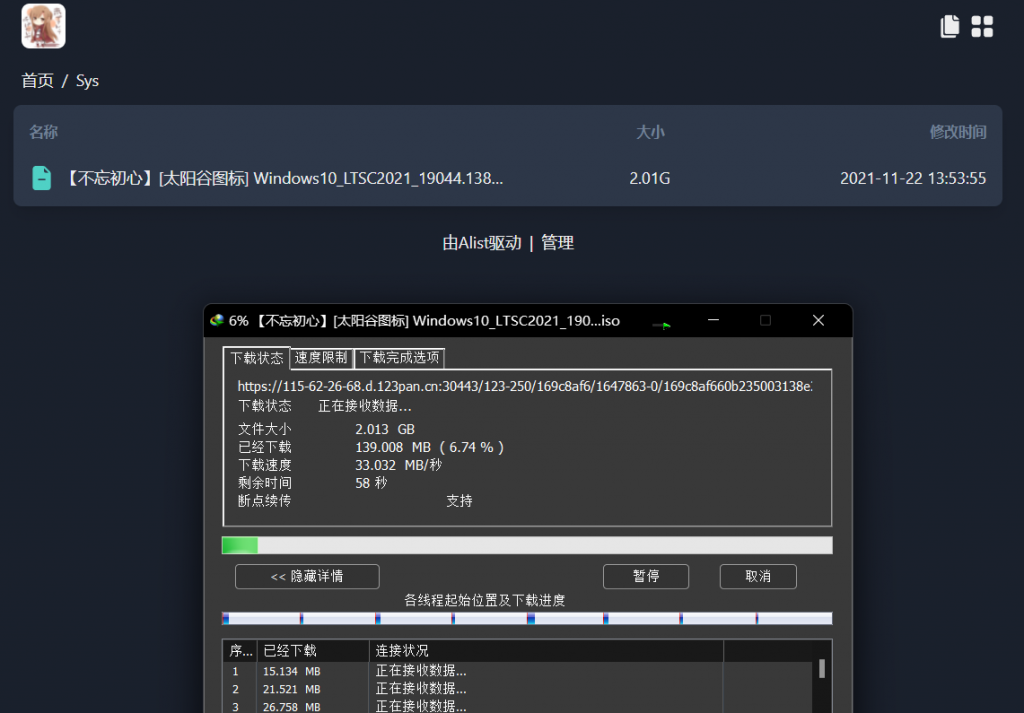1024x713 pixels.
Task: Open the 下载完成选项 tab
Action: pos(399,357)
